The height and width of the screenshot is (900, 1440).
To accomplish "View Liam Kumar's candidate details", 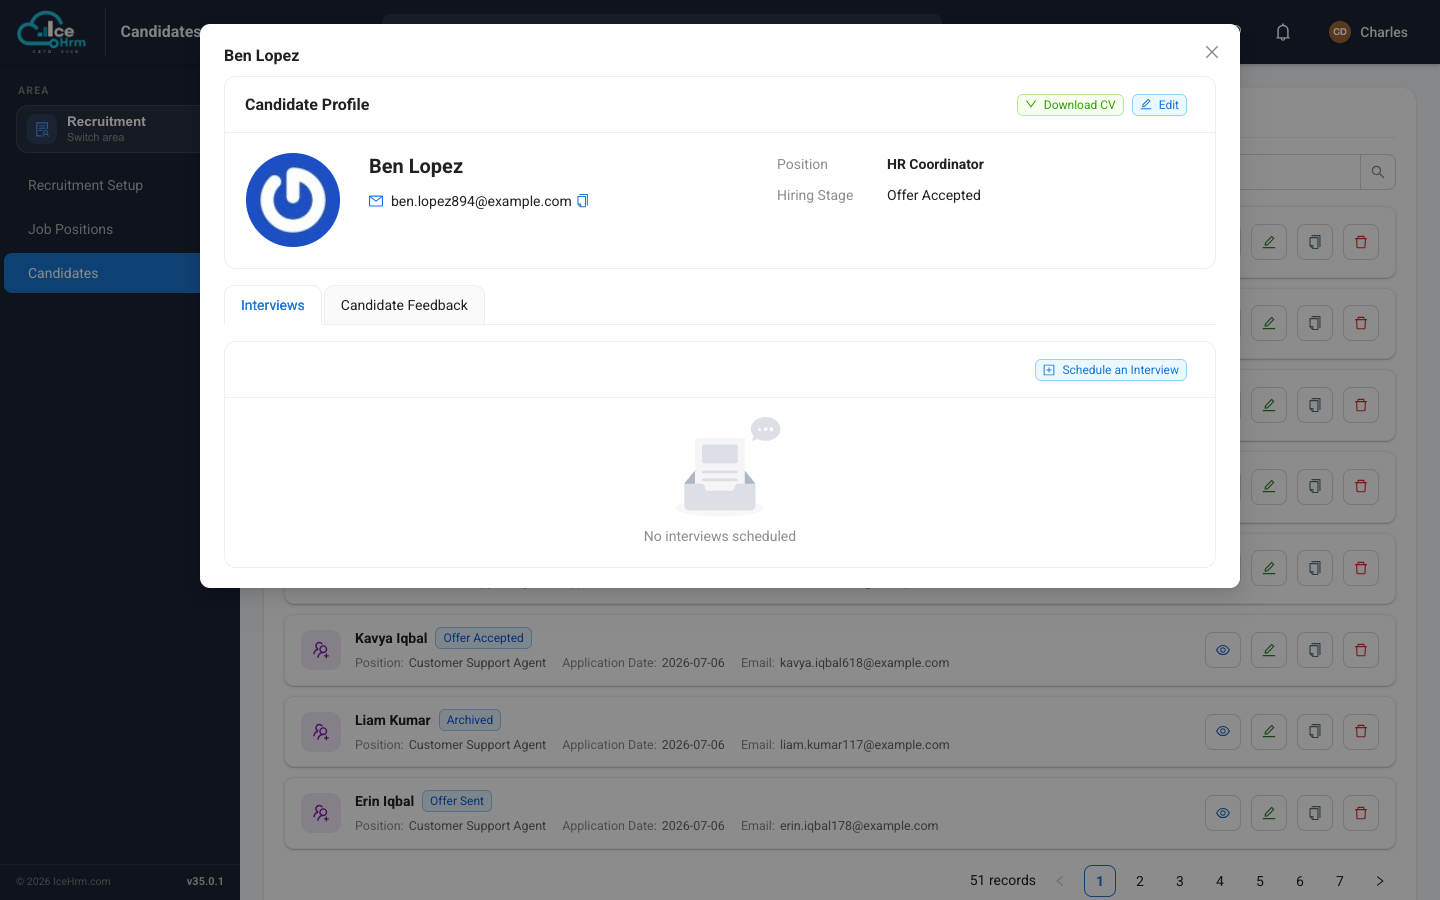I will pos(1223,731).
